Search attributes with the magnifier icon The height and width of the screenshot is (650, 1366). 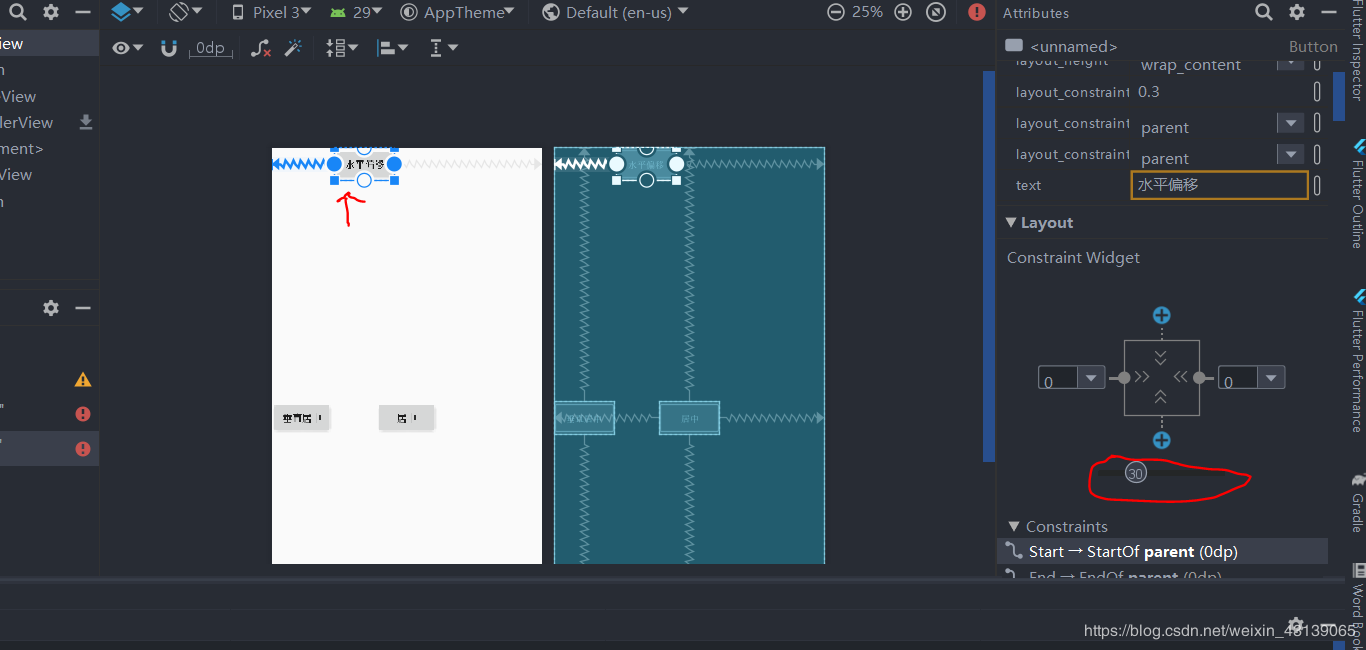[1264, 12]
